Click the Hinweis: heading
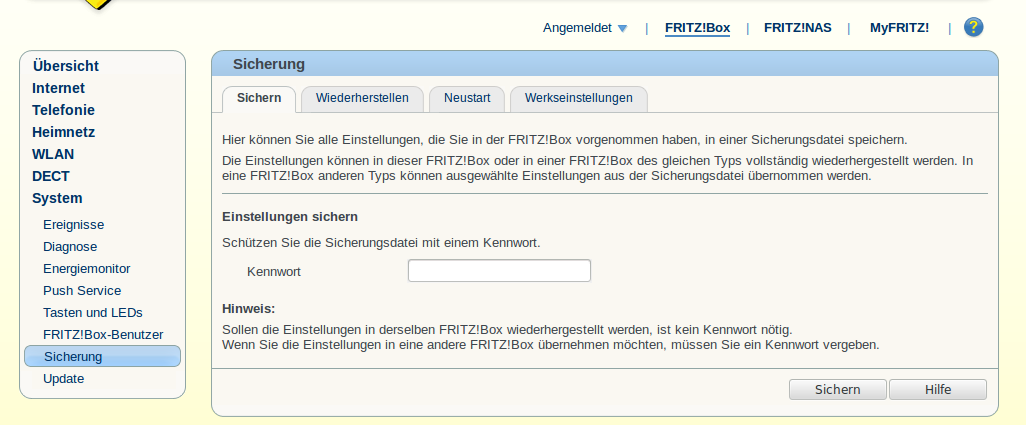This screenshot has height=425, width=1026. click(x=249, y=309)
